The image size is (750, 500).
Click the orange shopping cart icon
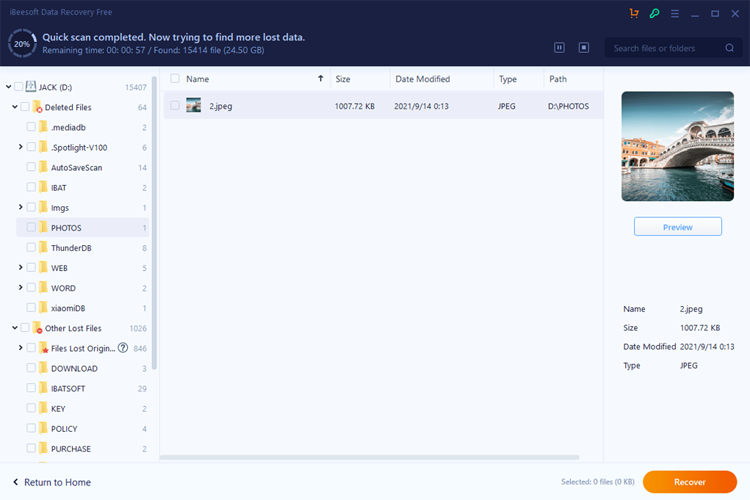pos(633,14)
